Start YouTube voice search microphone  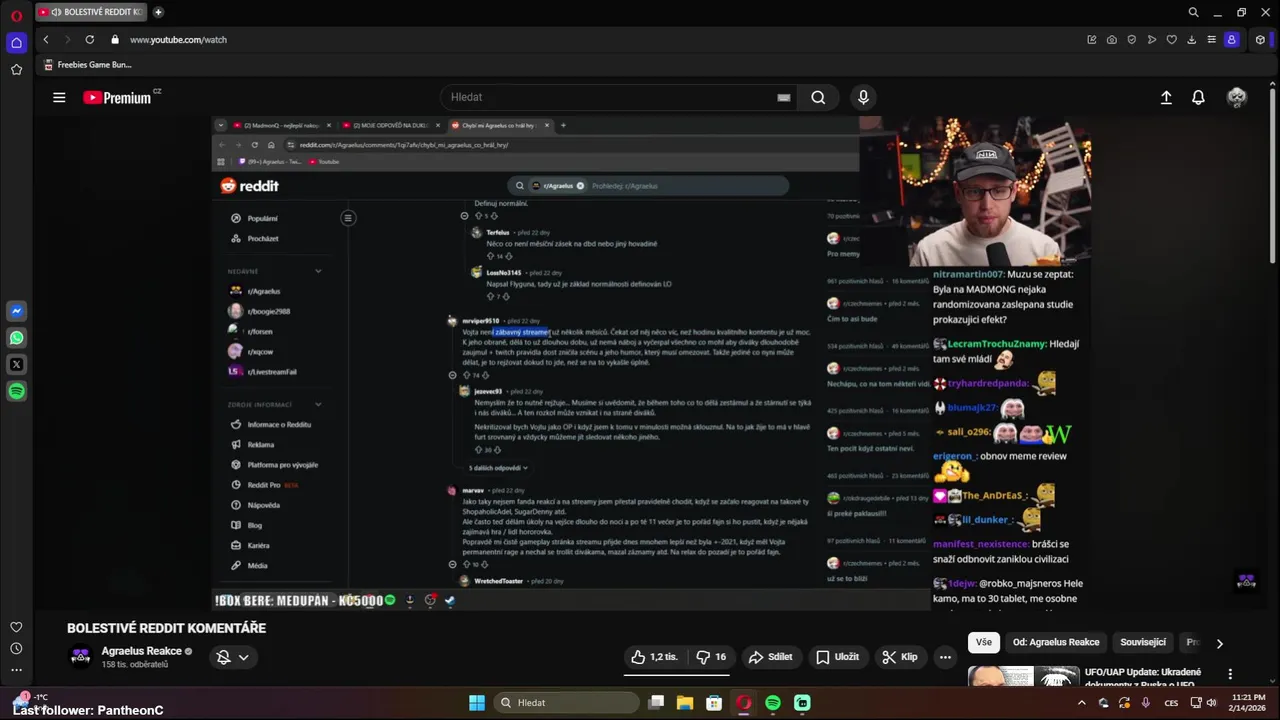click(863, 97)
